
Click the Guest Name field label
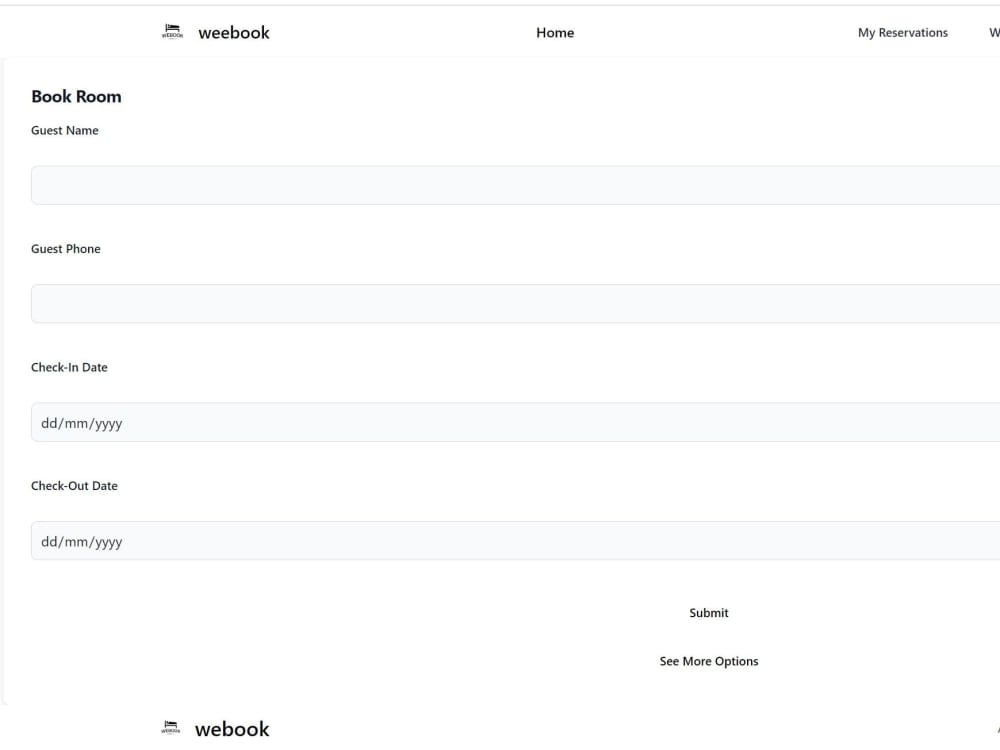pos(64,130)
